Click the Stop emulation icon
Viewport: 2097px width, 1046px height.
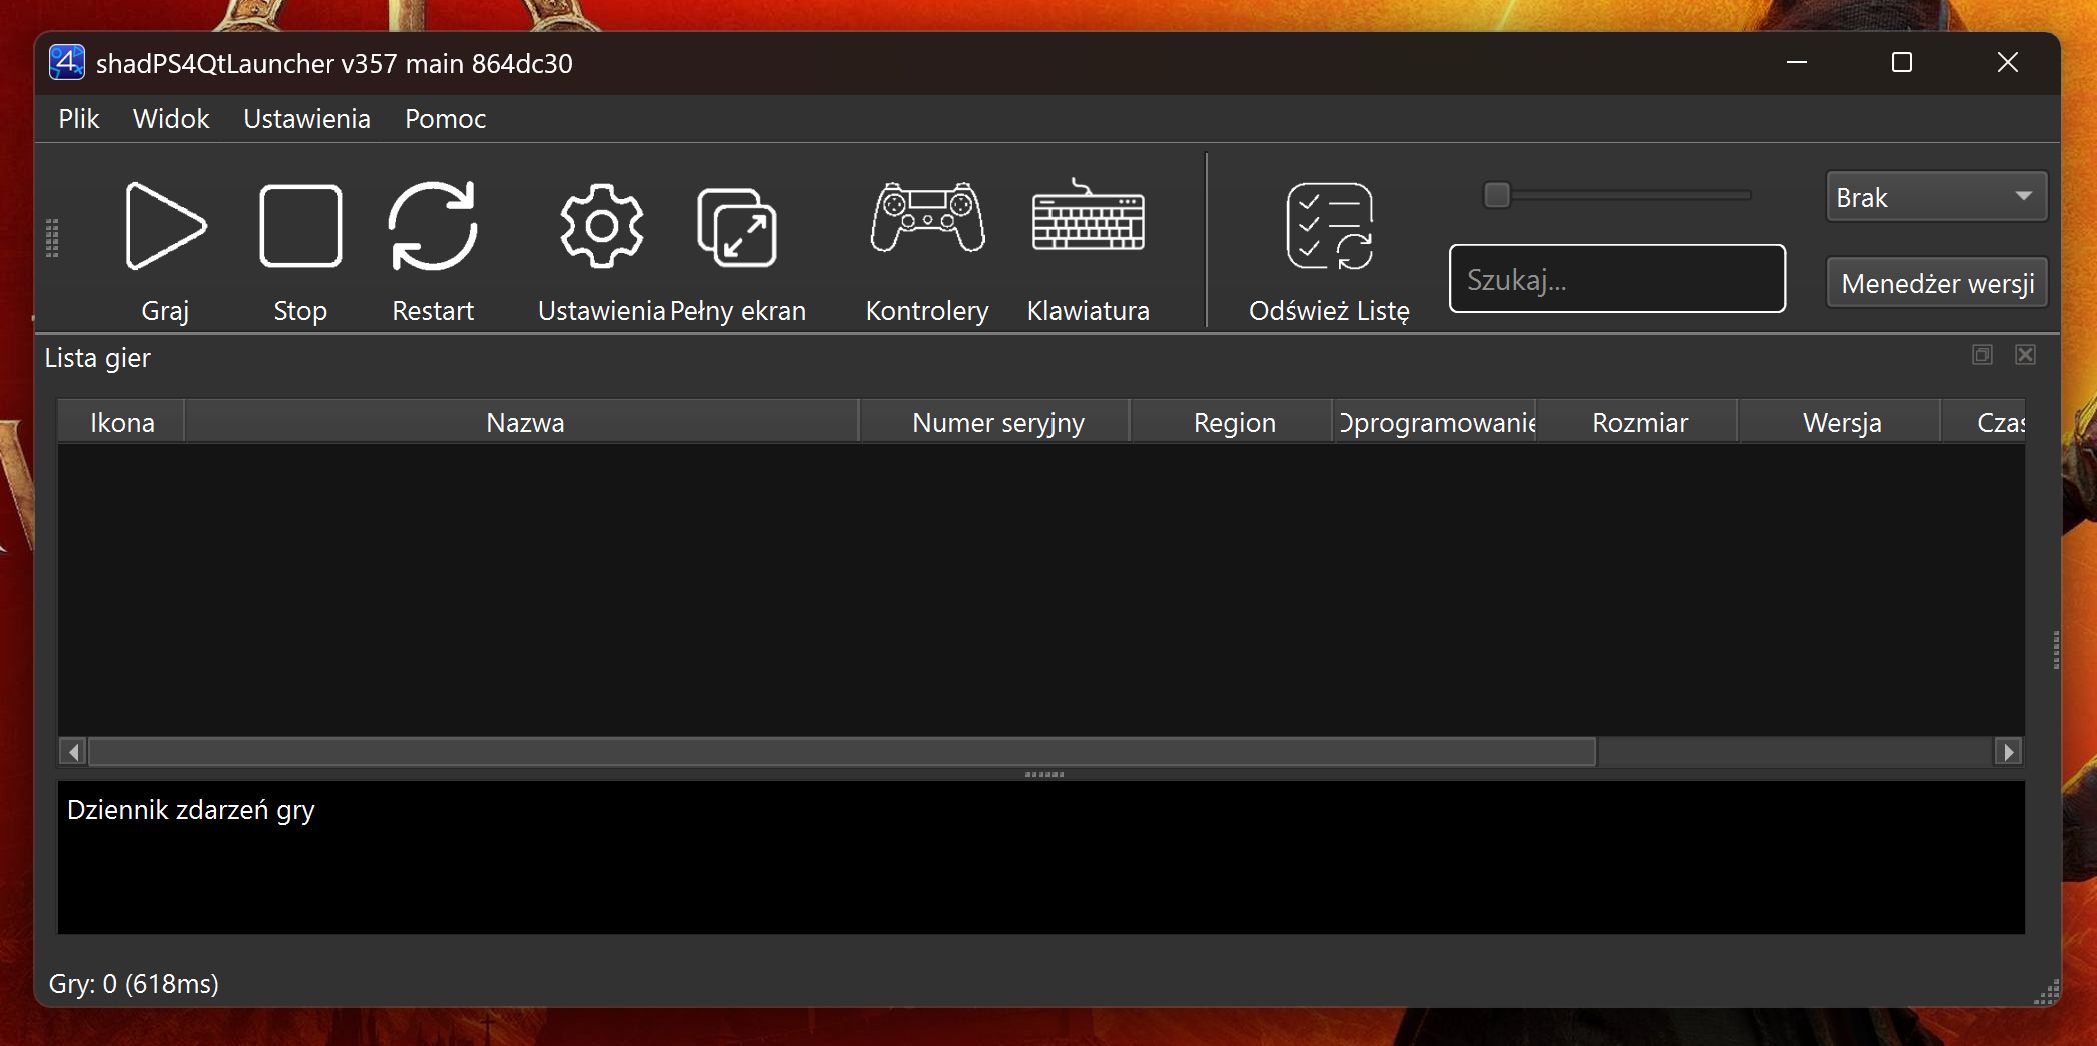pyautogui.click(x=300, y=226)
